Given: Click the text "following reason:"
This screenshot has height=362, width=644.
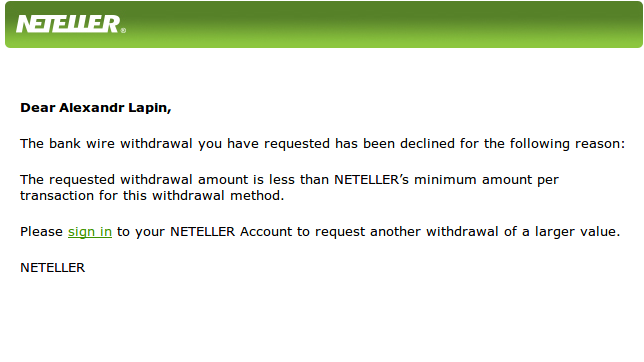Looking at the screenshot, I should [x=567, y=144].
